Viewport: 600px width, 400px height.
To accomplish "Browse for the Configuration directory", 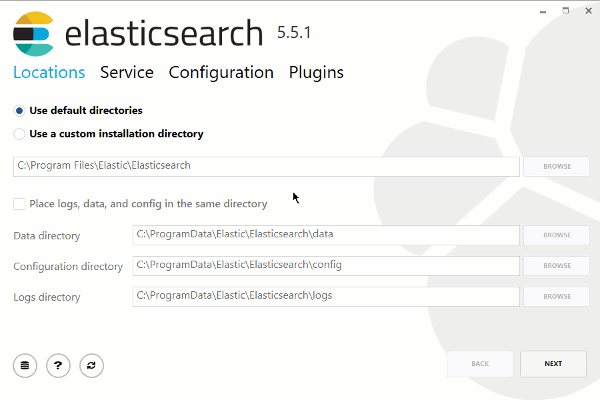I will [557, 266].
